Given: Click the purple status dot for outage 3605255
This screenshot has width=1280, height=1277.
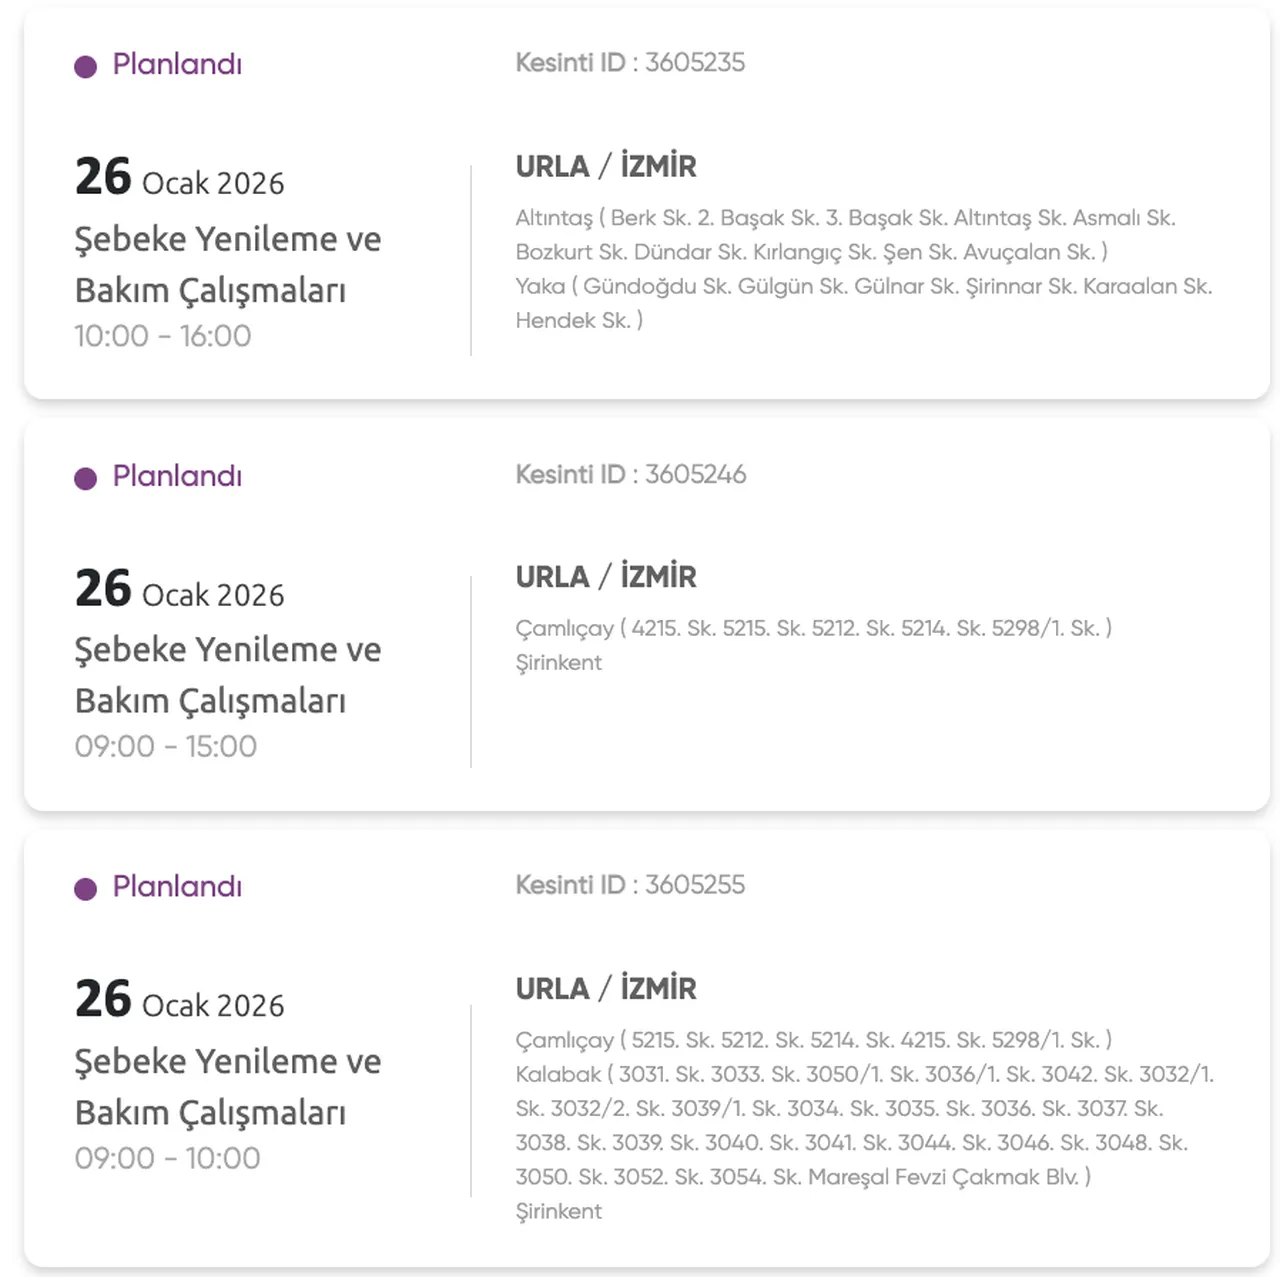Looking at the screenshot, I should [86, 889].
